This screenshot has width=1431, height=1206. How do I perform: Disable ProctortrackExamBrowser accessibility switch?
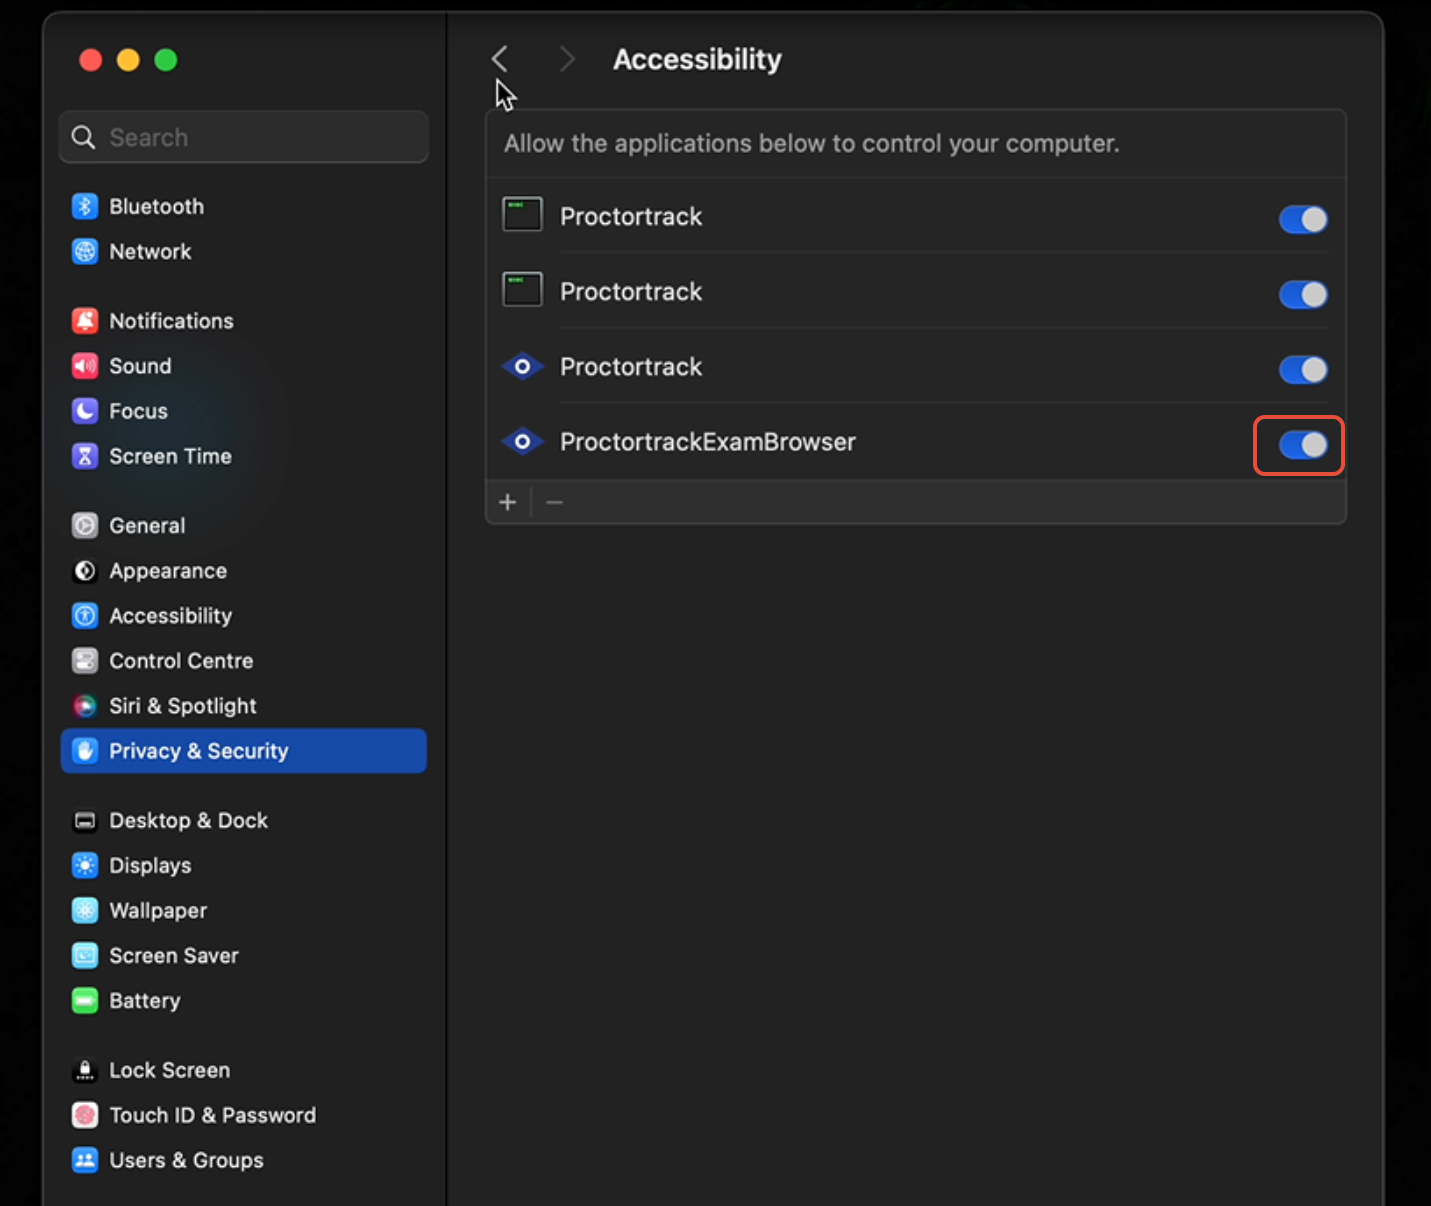click(x=1303, y=445)
